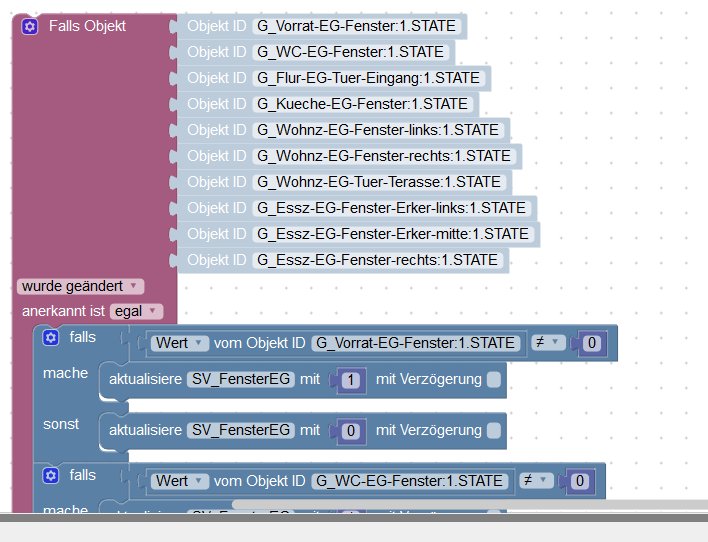Select Objekt ID G_Flur-EG-Tuer-Eingang:1.STATE
The image size is (708, 542).
point(369,78)
